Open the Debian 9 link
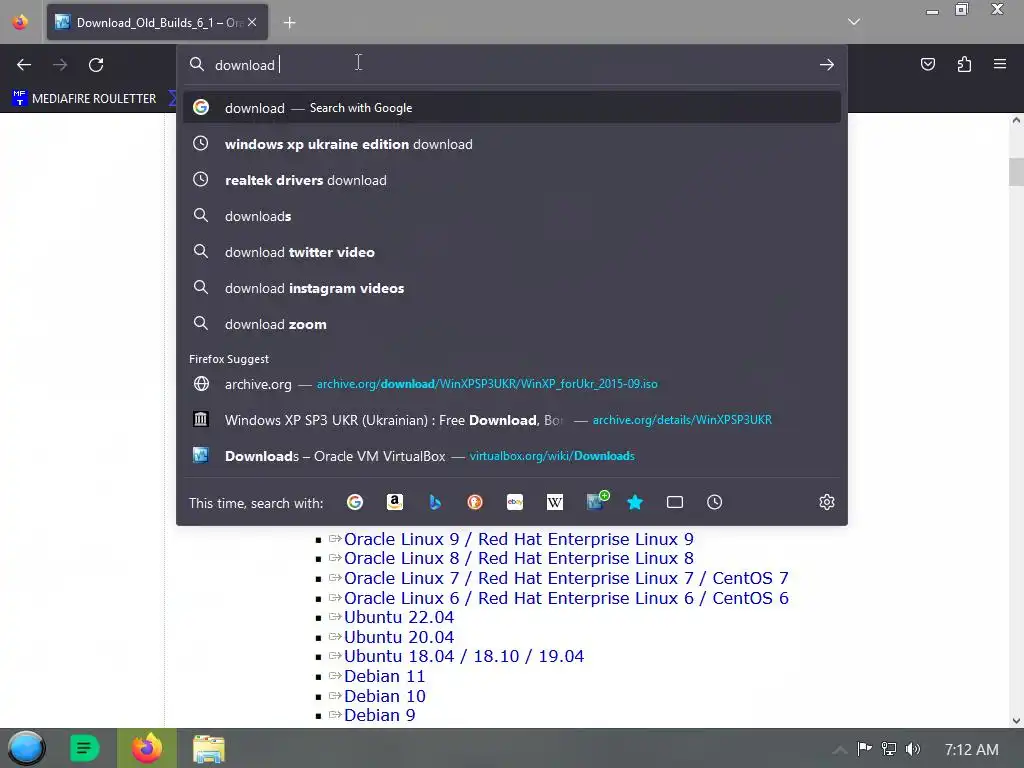Viewport: 1024px width, 768px height. (379, 716)
